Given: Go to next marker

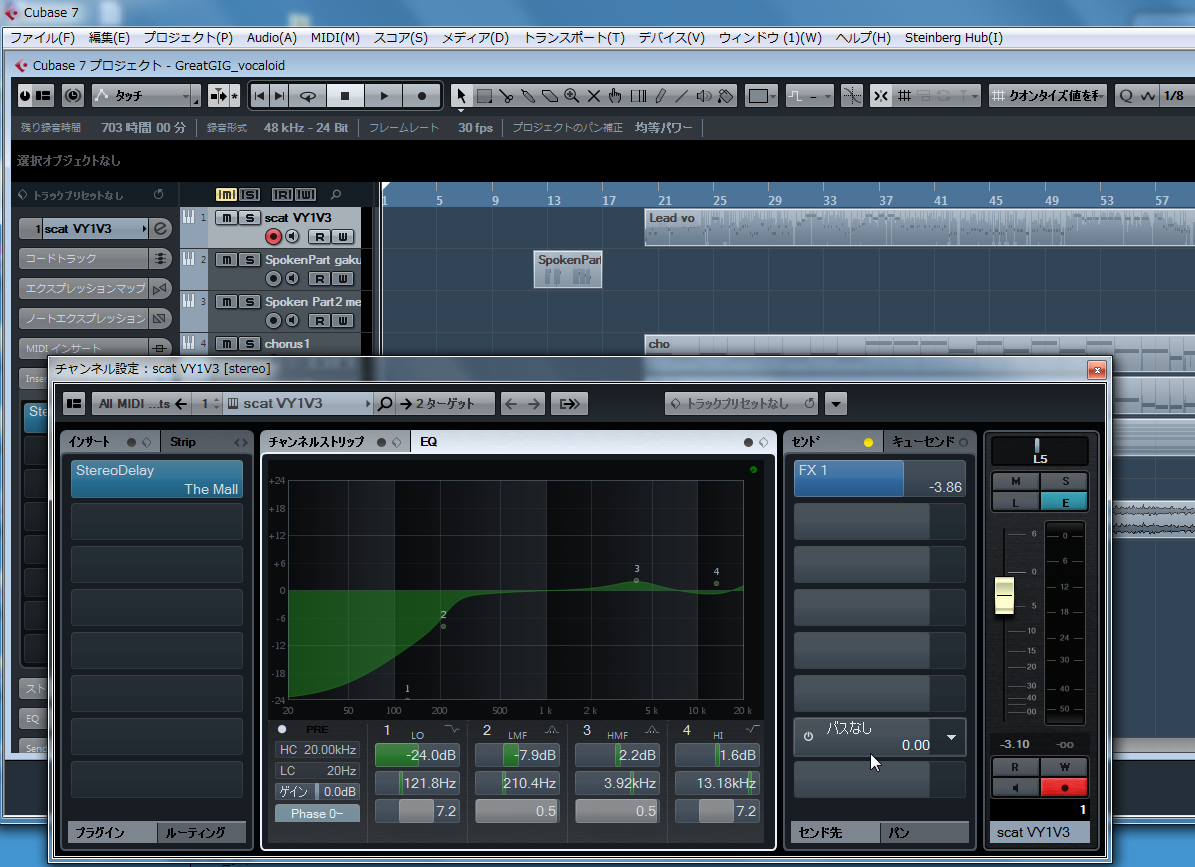Looking at the screenshot, I should [x=280, y=96].
